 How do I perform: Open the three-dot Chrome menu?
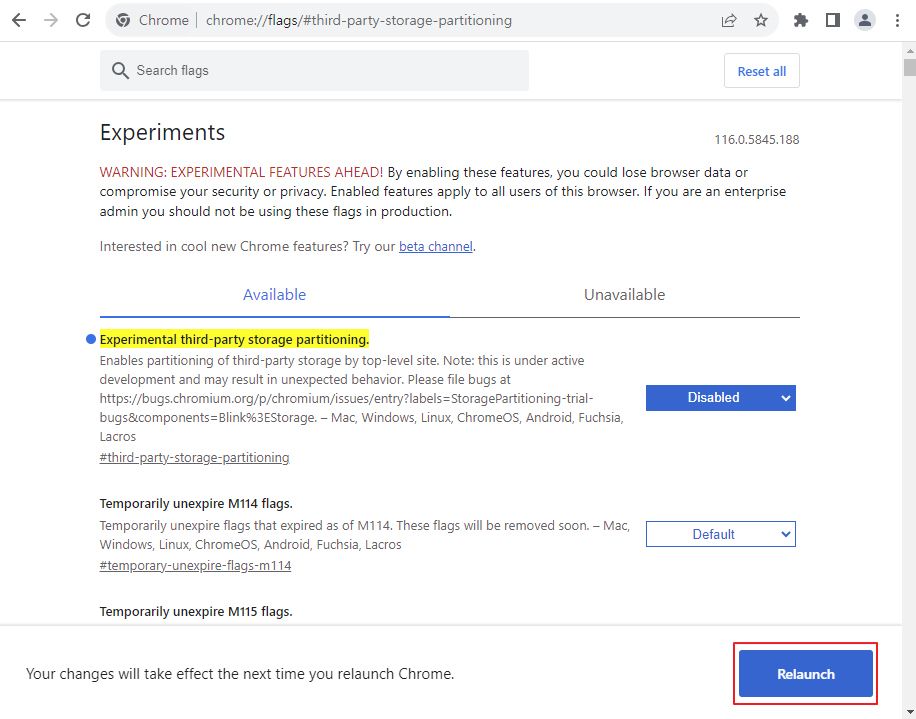[x=897, y=20]
